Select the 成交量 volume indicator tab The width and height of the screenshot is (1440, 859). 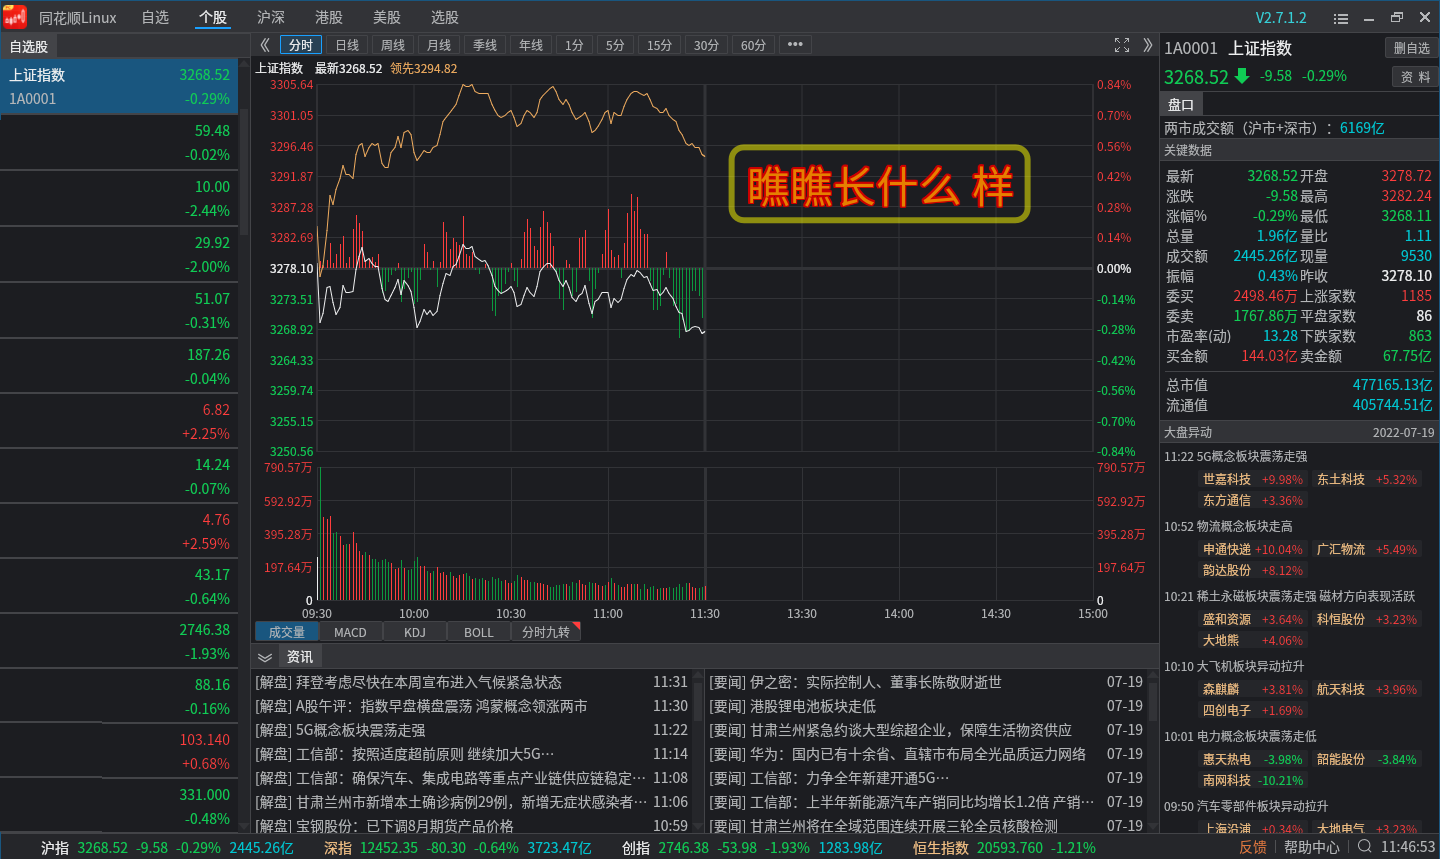point(287,632)
